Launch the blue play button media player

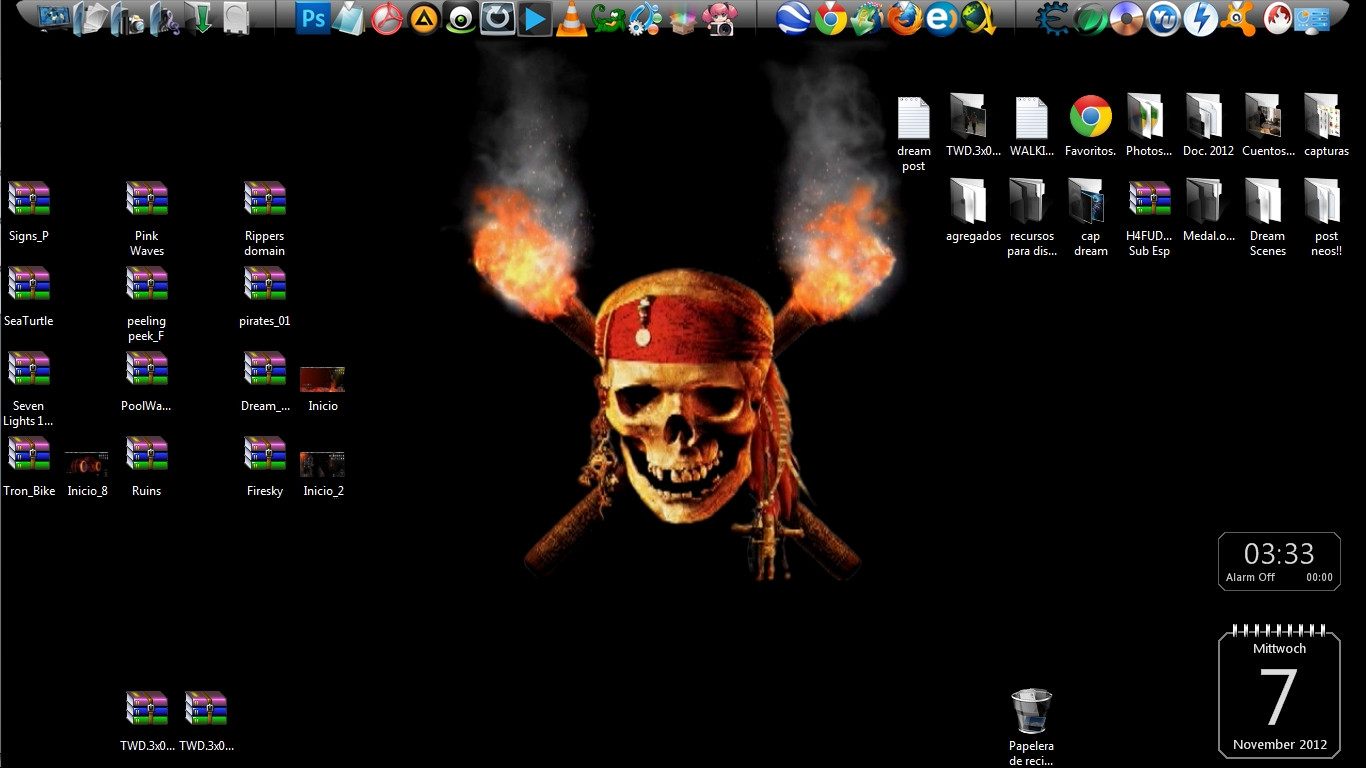(x=535, y=19)
